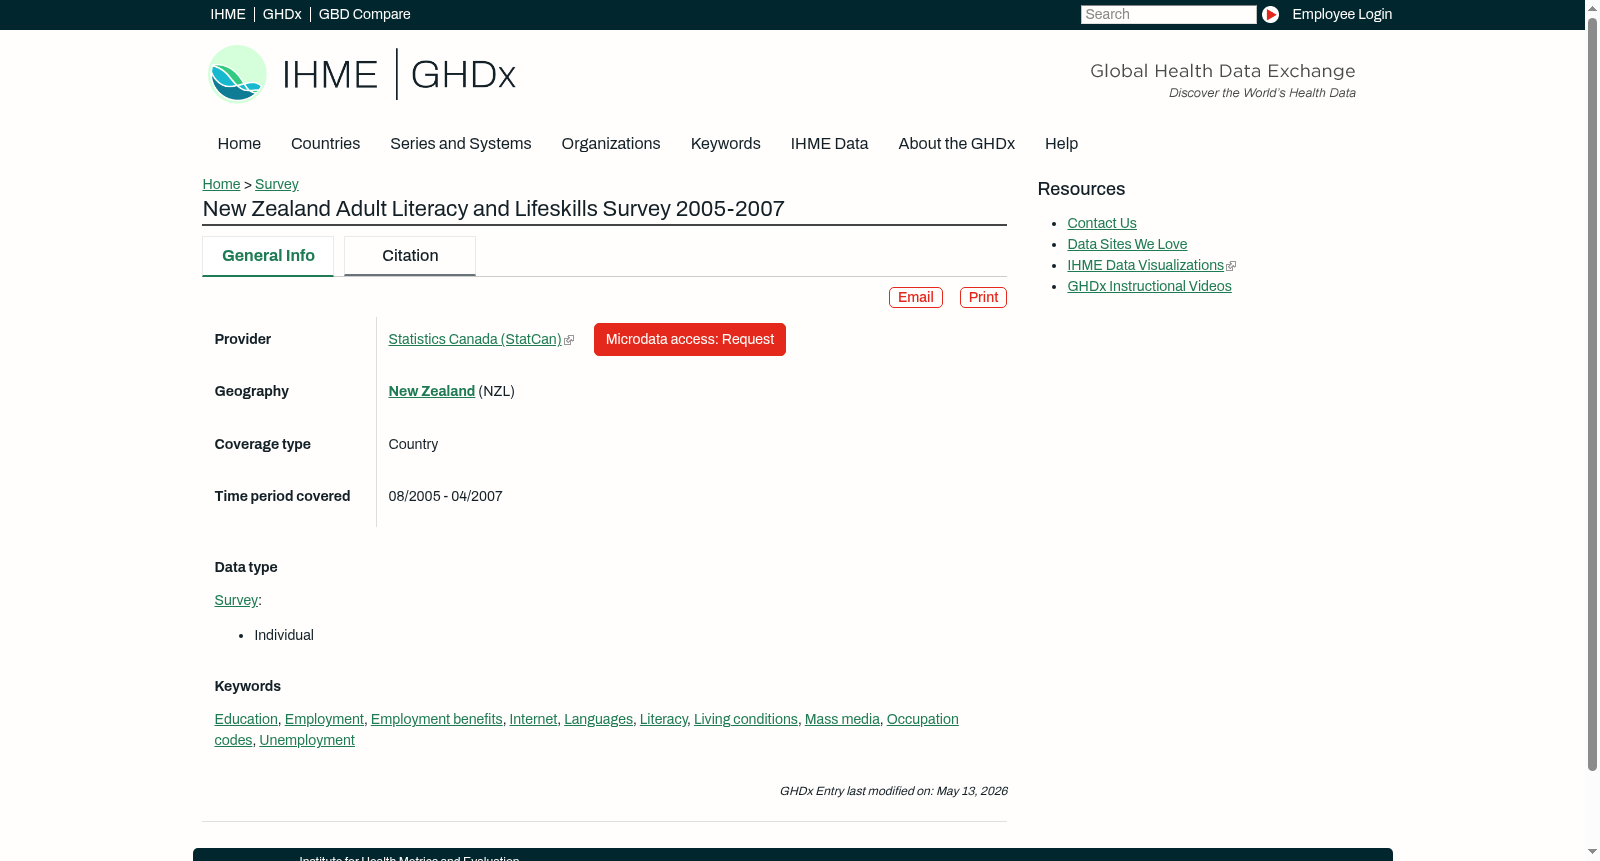The height and width of the screenshot is (861, 1600).
Task: Open the Unemployment keyword link
Action: (307, 740)
